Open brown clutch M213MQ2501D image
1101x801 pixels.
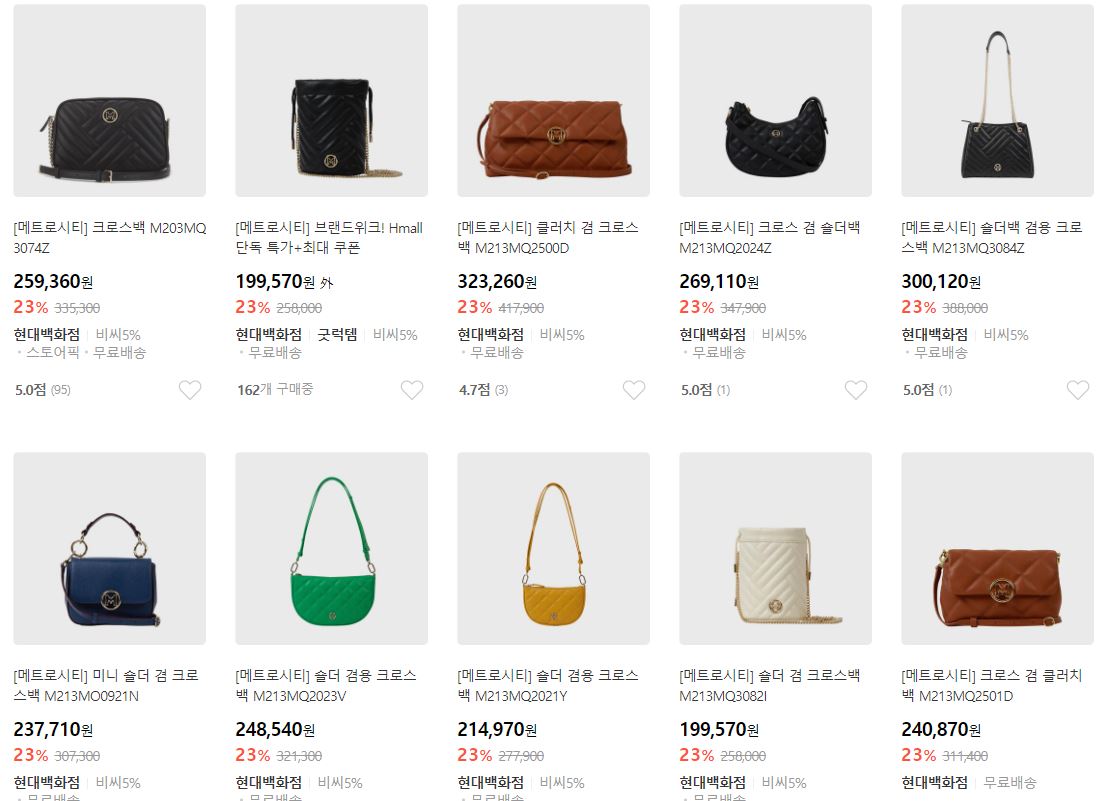(x=997, y=548)
